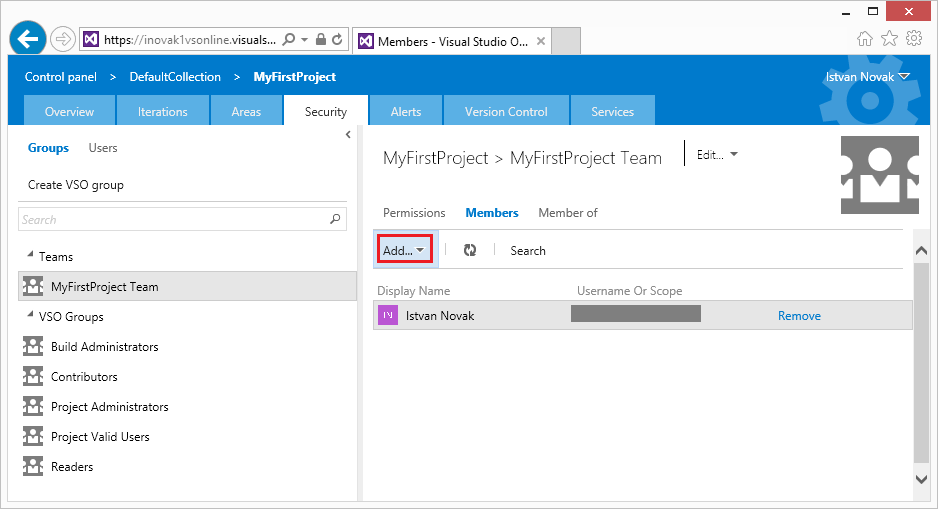
Task: Switch to the Overview tab
Action: point(69,111)
